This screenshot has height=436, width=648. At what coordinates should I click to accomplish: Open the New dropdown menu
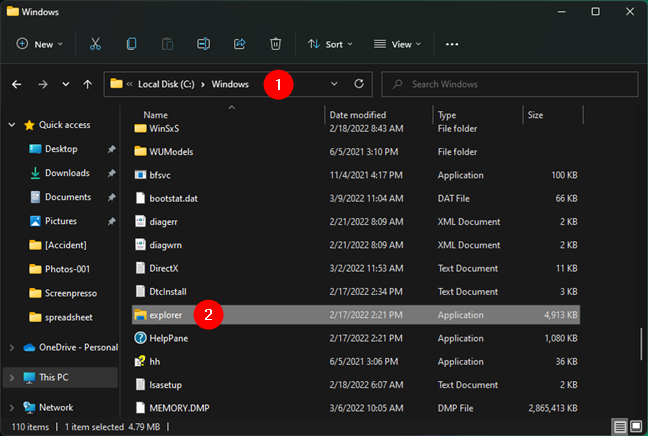click(x=39, y=44)
